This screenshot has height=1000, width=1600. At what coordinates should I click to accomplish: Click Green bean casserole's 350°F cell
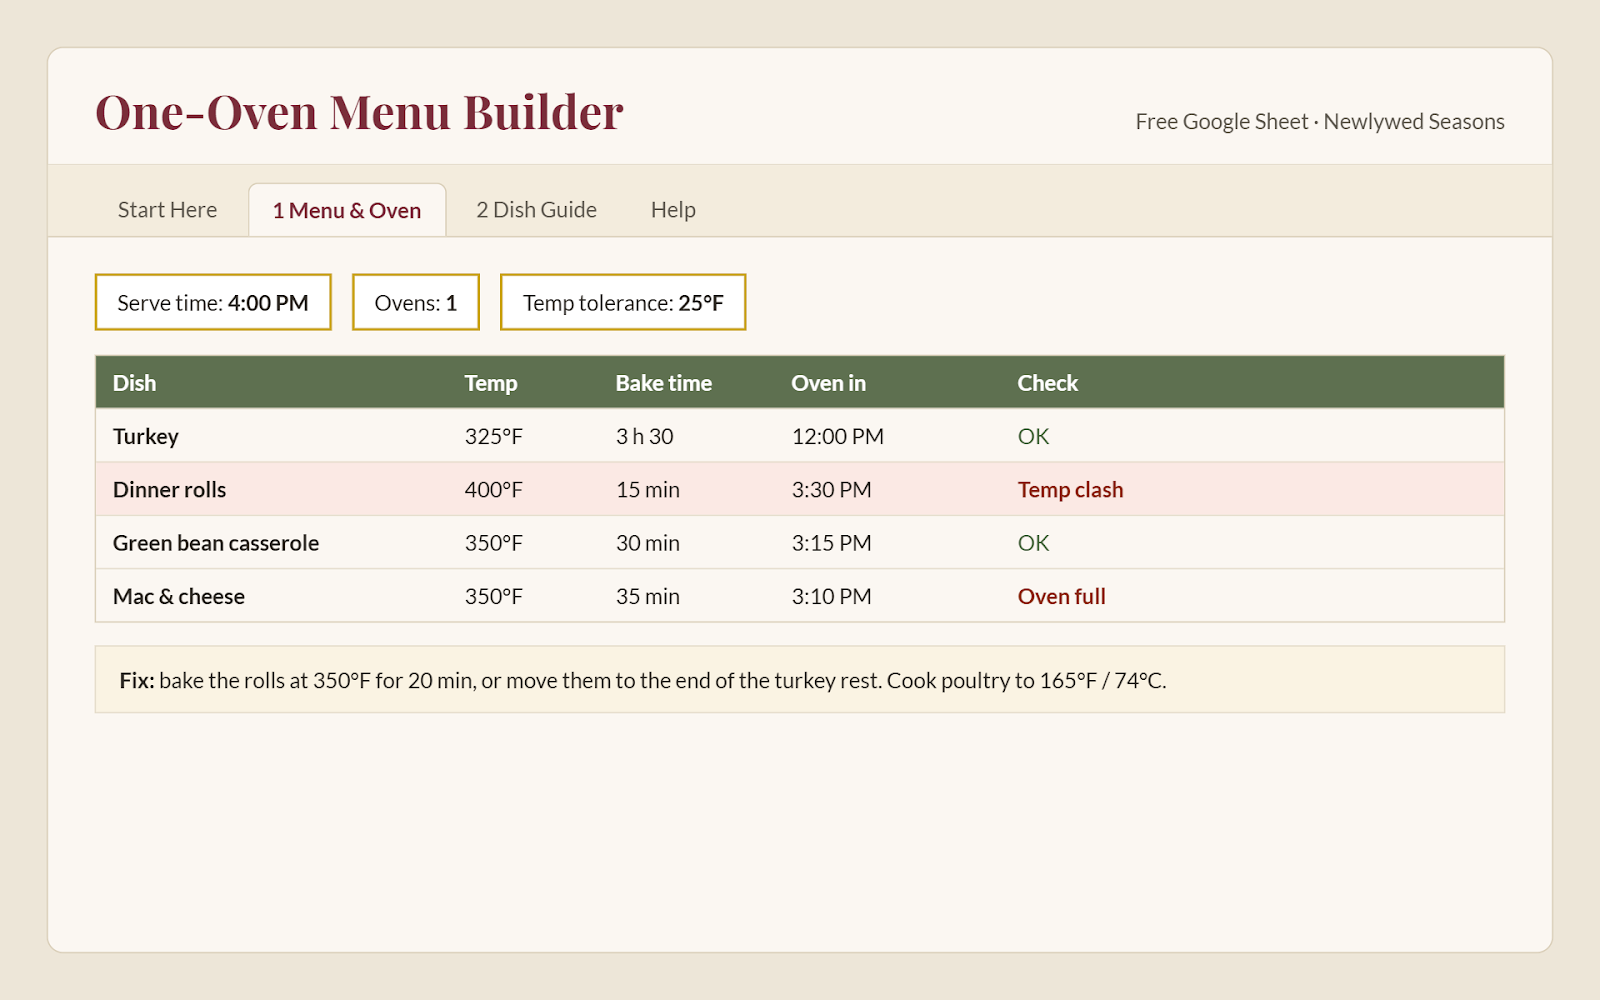point(494,543)
